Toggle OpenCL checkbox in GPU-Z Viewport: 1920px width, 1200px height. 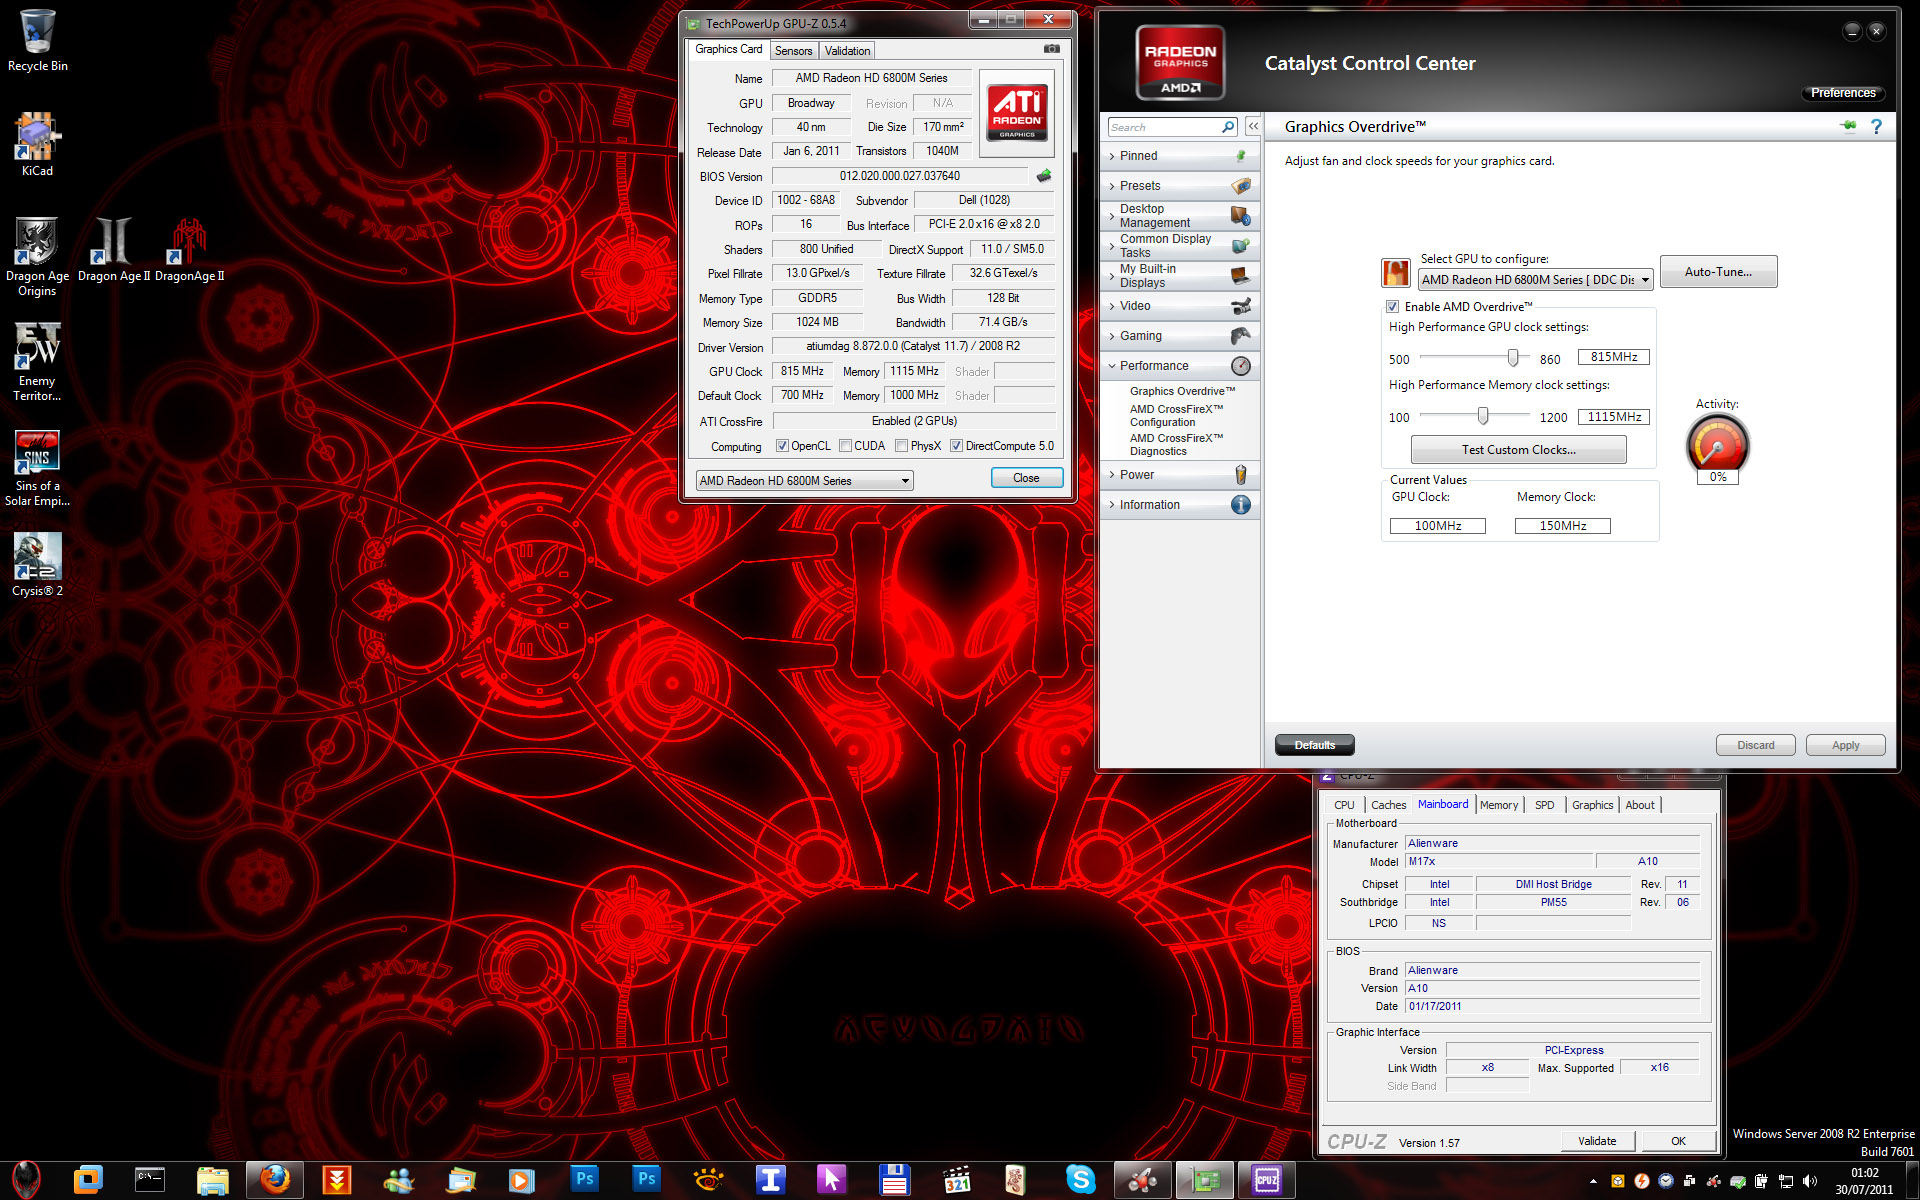[782, 446]
